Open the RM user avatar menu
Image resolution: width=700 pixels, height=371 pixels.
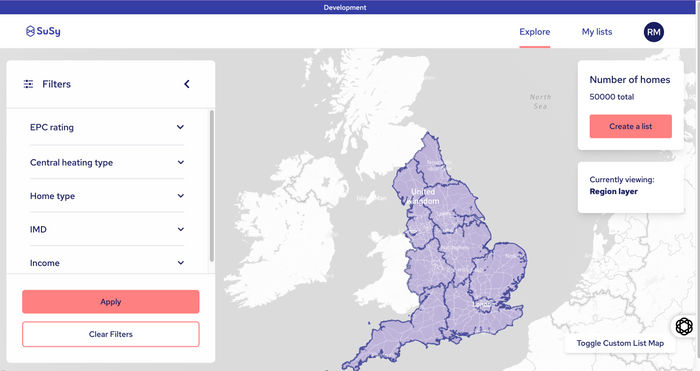coord(654,32)
